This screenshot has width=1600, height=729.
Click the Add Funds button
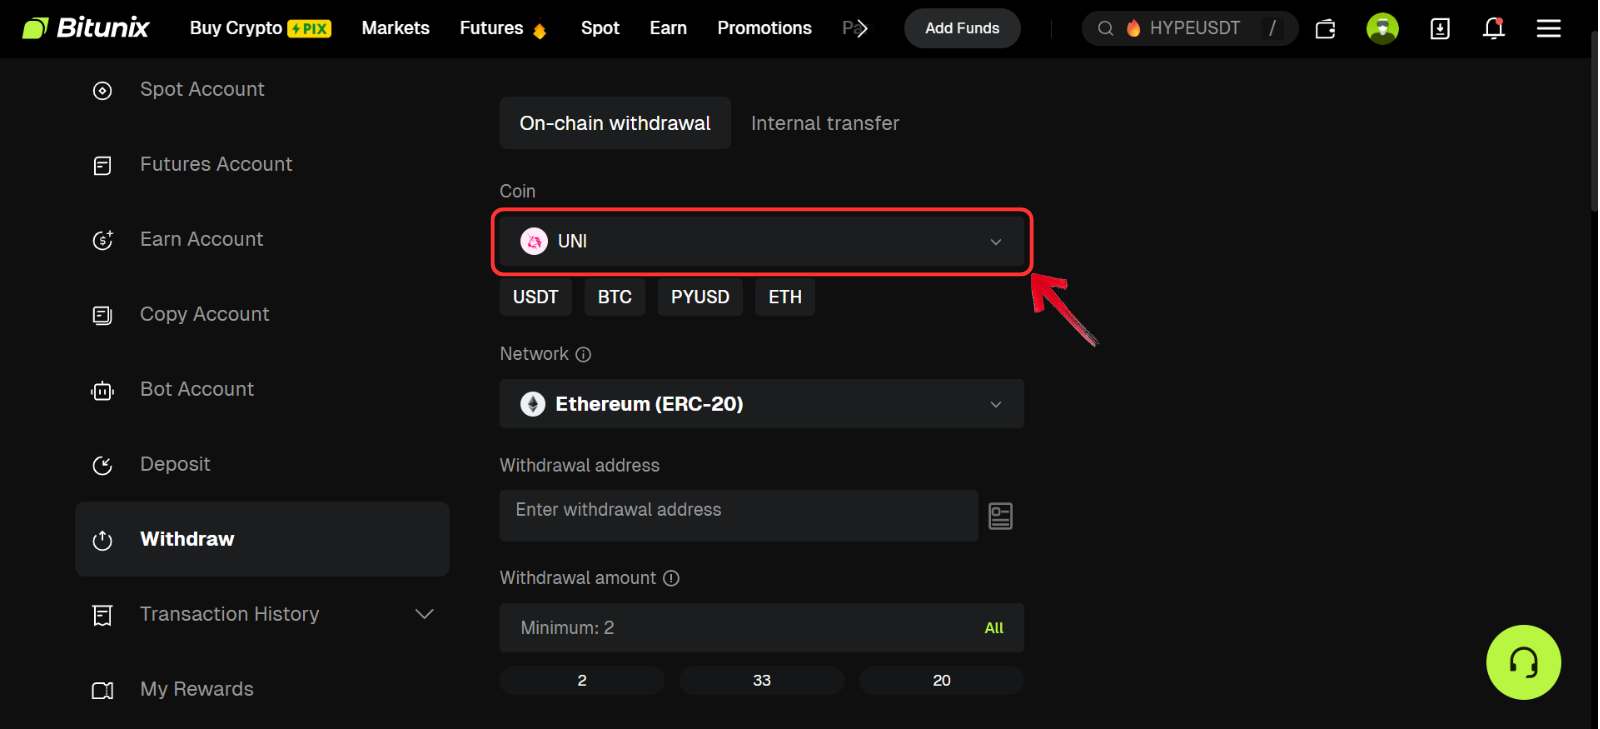pyautogui.click(x=961, y=28)
